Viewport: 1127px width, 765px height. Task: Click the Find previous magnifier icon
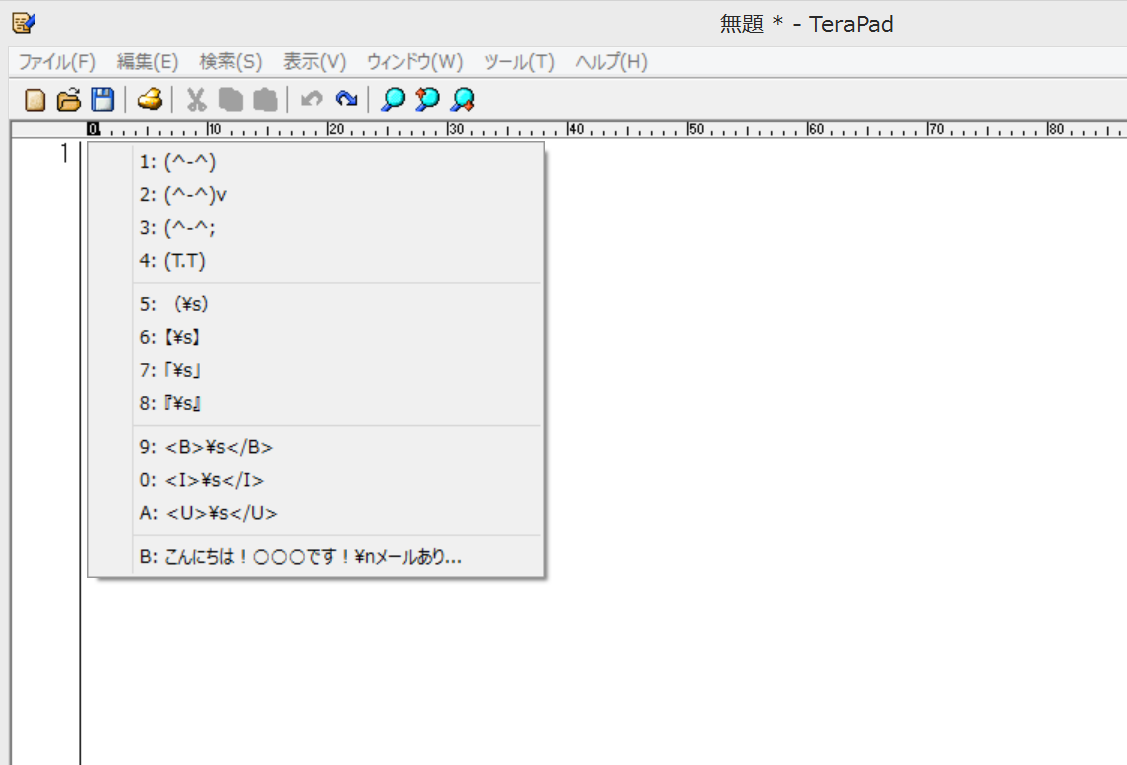click(x=427, y=99)
